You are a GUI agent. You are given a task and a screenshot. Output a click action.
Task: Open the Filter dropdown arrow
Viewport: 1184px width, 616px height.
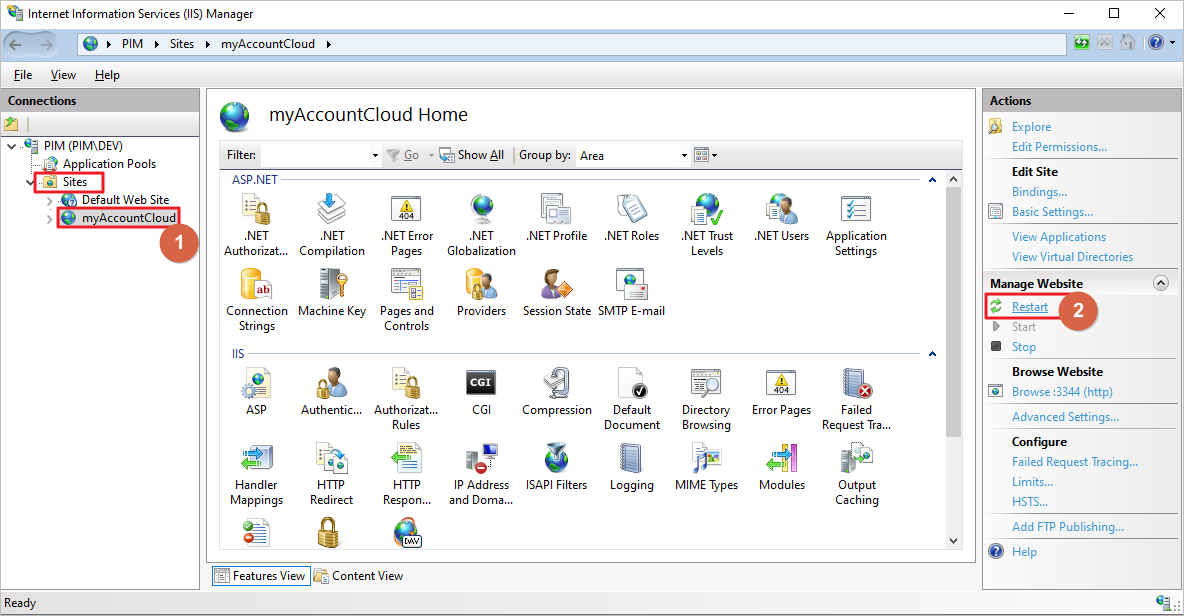[375, 156]
